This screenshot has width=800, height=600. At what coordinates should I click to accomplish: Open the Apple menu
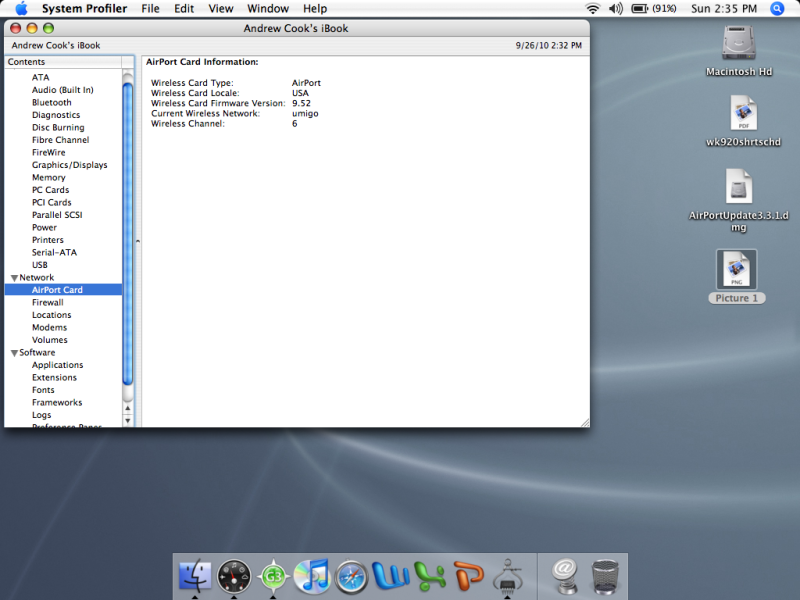[21, 9]
